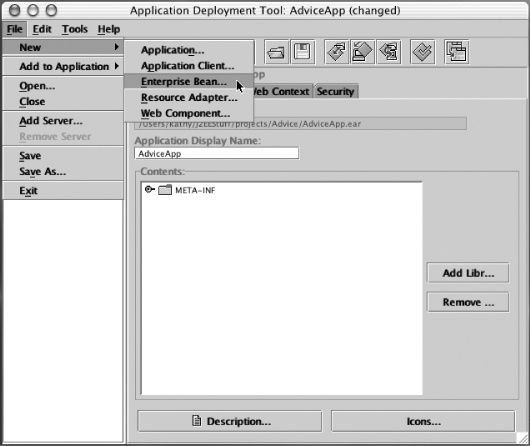Open the Edit menu
Screen dimensions: 530x446
click(x=42, y=29)
